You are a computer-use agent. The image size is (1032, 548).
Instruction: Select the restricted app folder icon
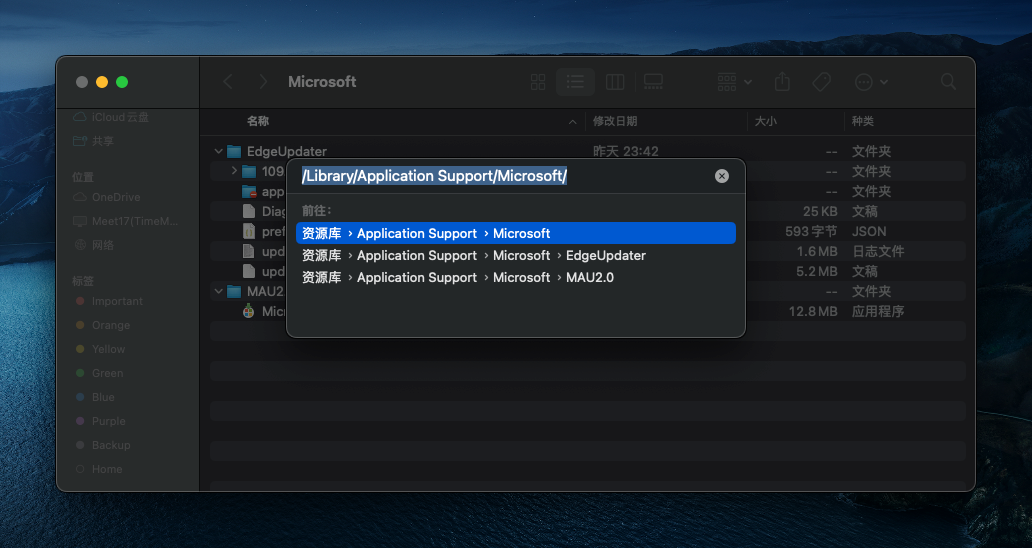coord(249,191)
